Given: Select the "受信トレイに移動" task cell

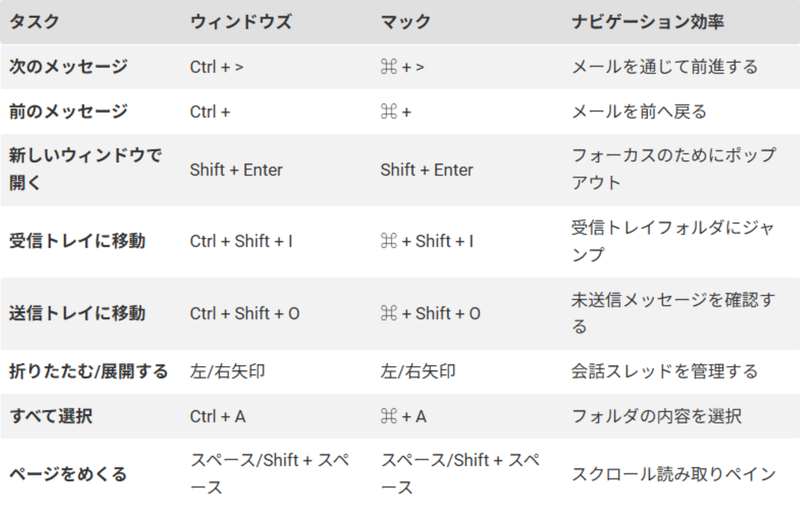Looking at the screenshot, I should pos(77,241).
